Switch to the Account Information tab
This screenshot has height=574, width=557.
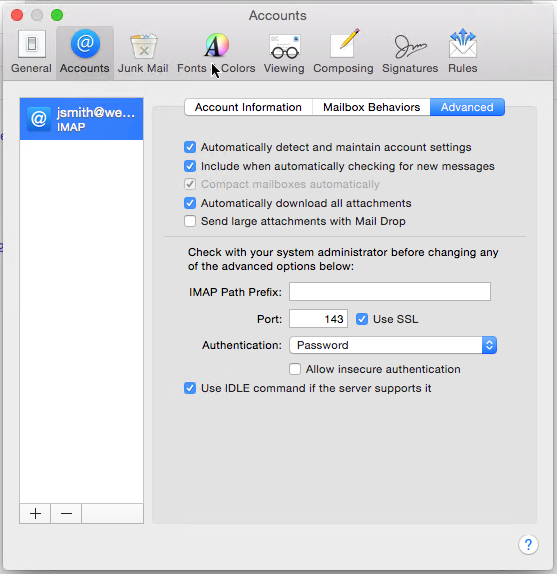click(x=248, y=107)
